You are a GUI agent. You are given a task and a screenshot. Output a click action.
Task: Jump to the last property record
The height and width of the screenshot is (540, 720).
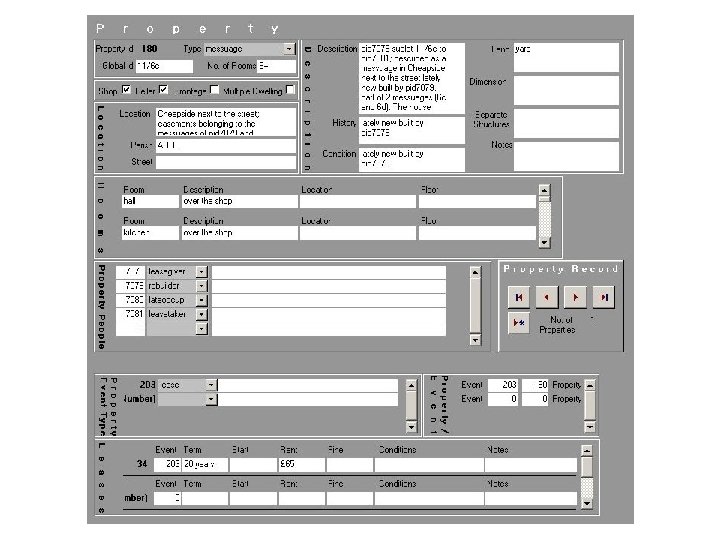[603, 297]
